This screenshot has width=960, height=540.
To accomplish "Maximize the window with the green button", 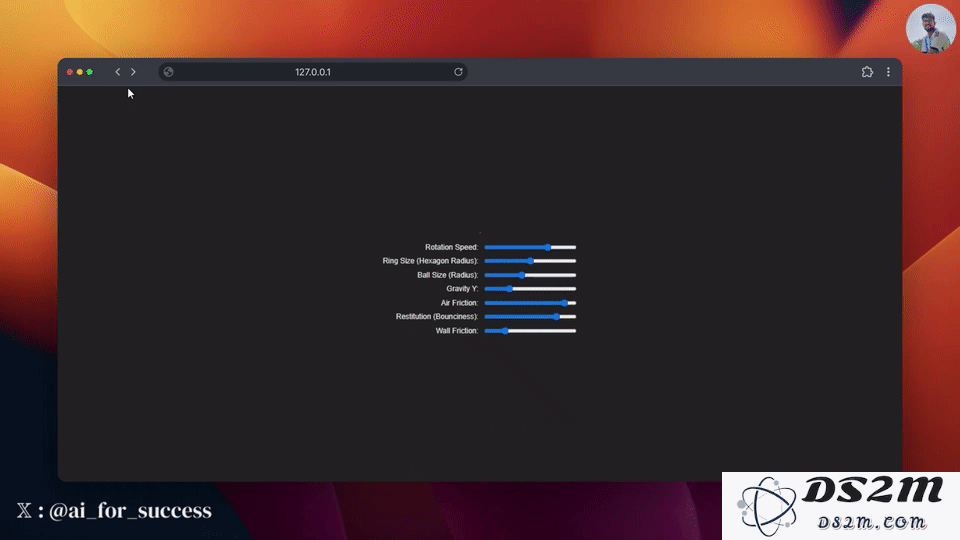I will 89,72.
